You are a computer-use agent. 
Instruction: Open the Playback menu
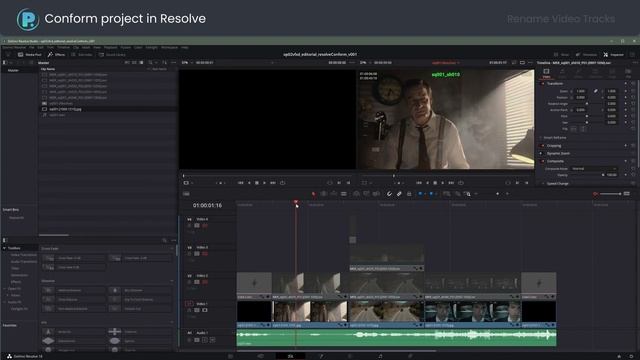click(110, 47)
